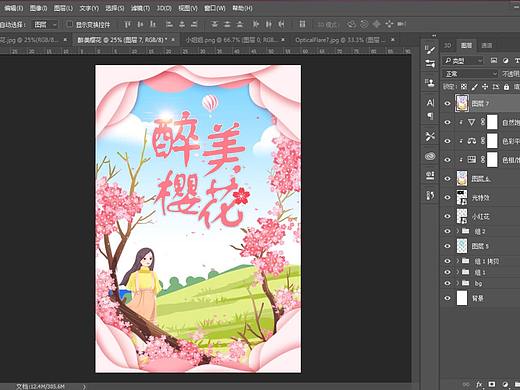The width and height of the screenshot is (520, 390).
Task: Open the 视图(V) menu
Action: (x=188, y=8)
